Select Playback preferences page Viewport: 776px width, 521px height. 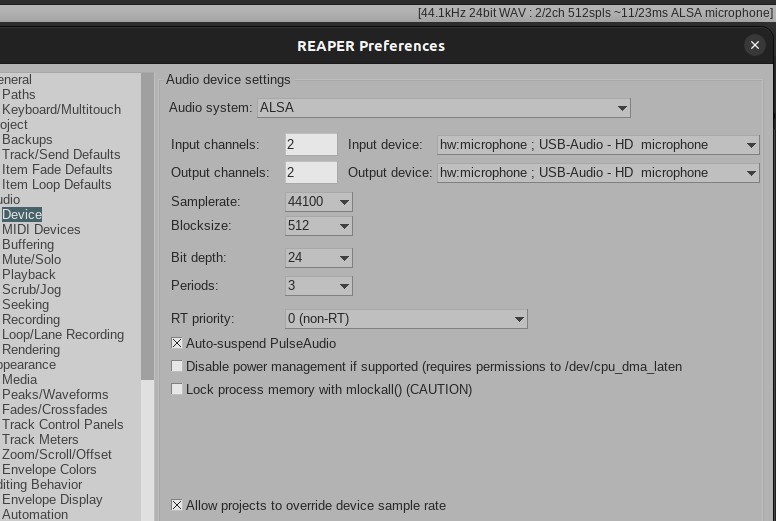29,275
